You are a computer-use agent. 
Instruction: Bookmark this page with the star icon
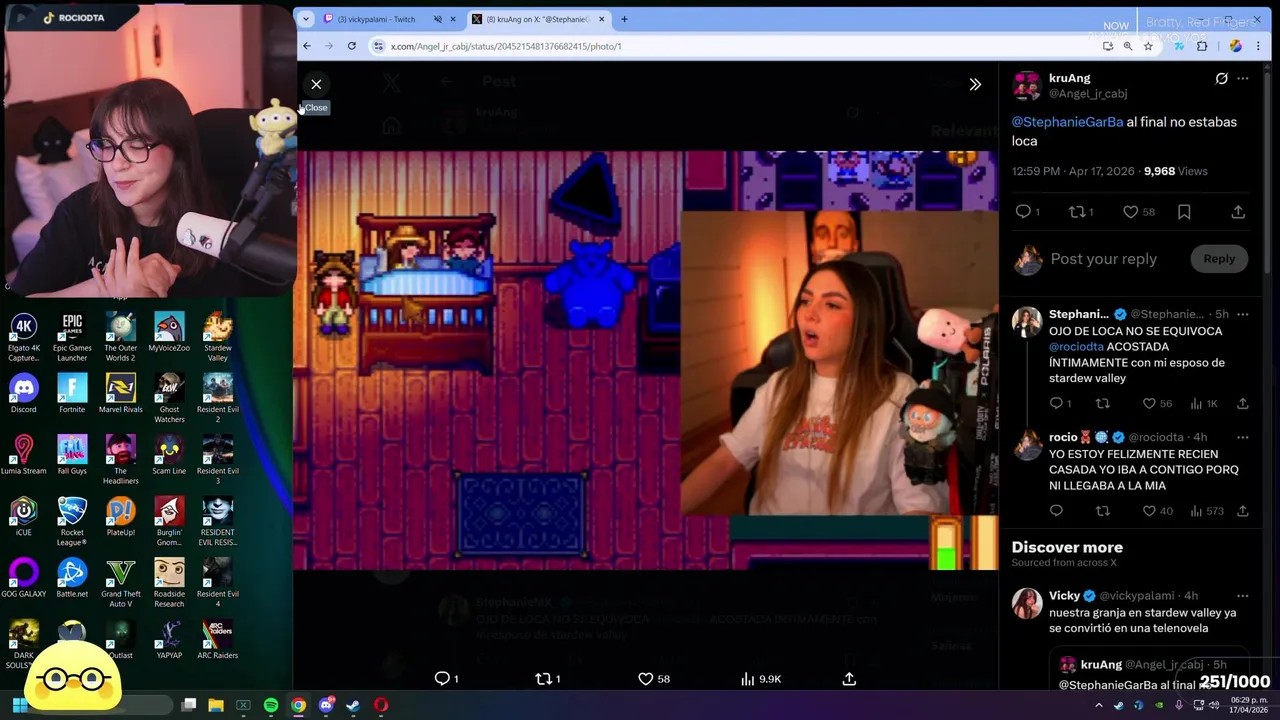[1148, 46]
